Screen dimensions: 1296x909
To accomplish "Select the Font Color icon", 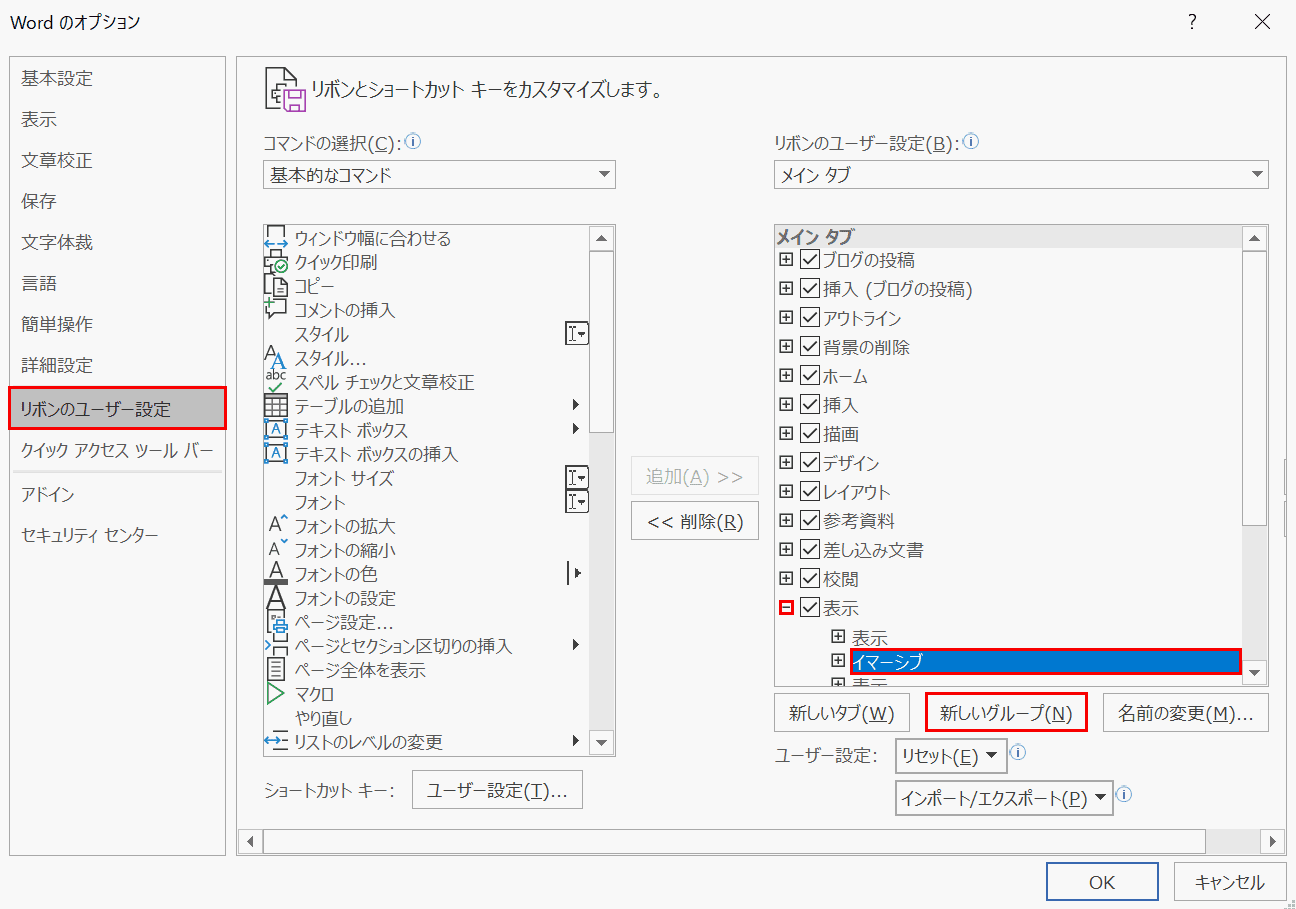I will pyautogui.click(x=275, y=574).
